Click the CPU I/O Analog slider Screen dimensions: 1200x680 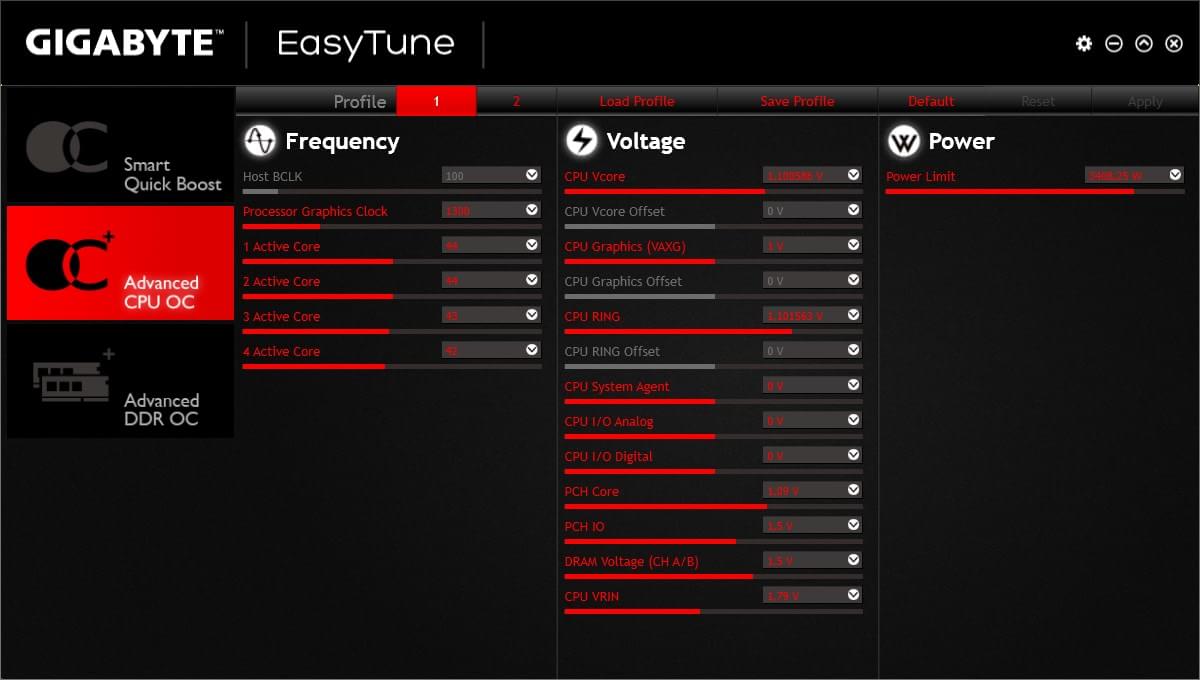pyautogui.click(x=713, y=436)
